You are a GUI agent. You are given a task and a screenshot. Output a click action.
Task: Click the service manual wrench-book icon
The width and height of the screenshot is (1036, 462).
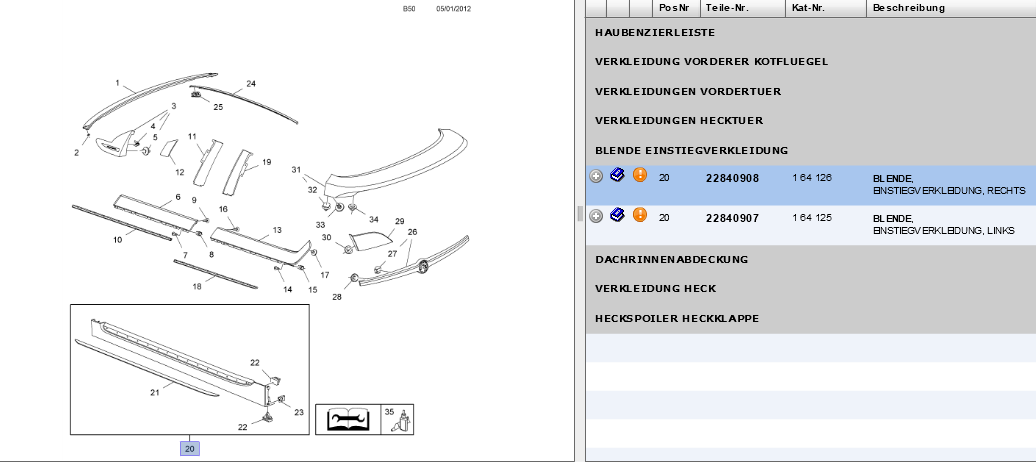[x=345, y=419]
